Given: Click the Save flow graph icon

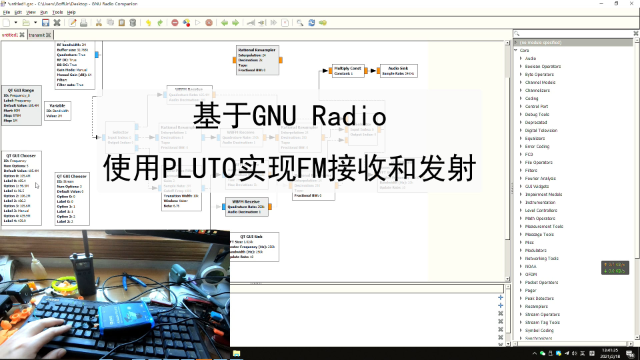Looking at the screenshot, I should (46, 23).
